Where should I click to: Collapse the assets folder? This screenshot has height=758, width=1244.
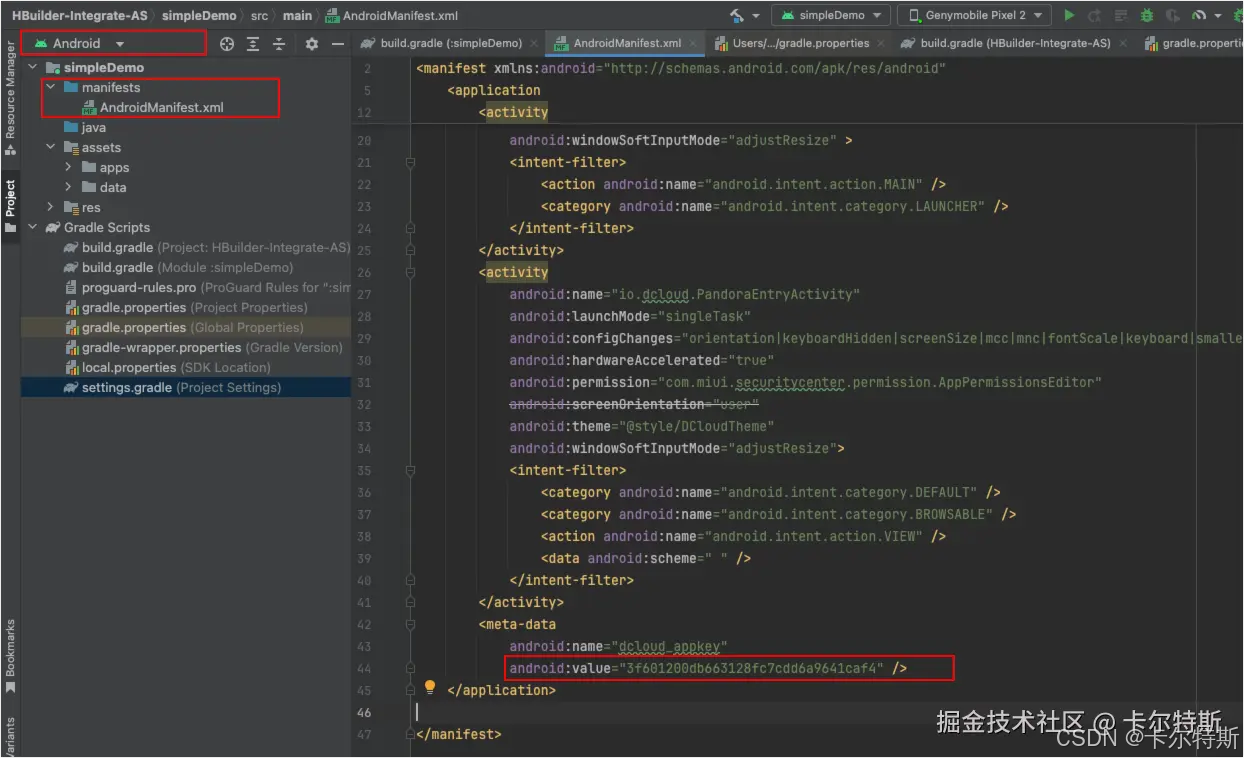click(51, 147)
